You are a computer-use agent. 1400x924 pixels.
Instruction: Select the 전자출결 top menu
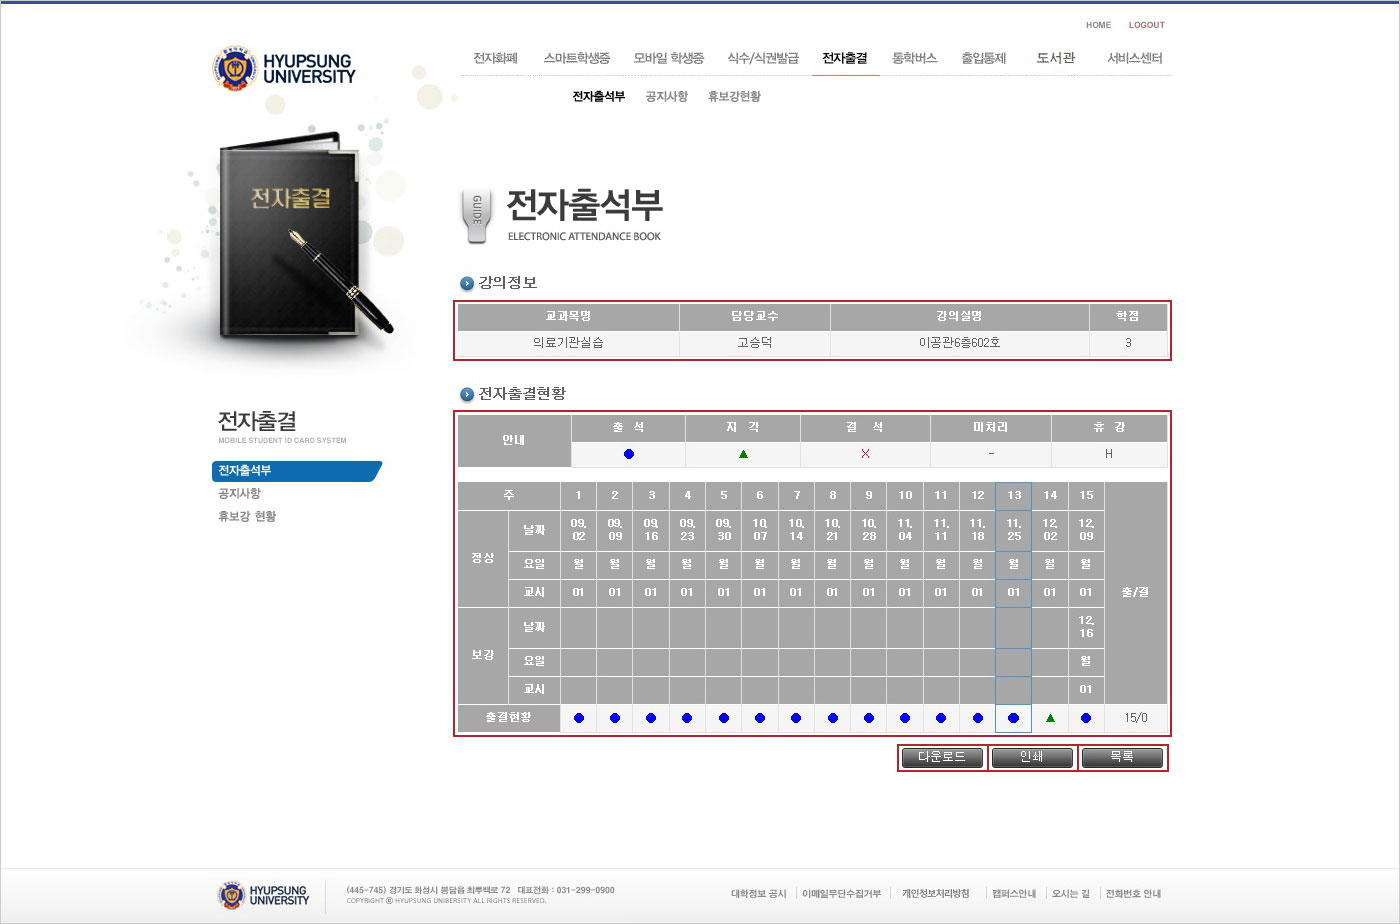click(845, 58)
